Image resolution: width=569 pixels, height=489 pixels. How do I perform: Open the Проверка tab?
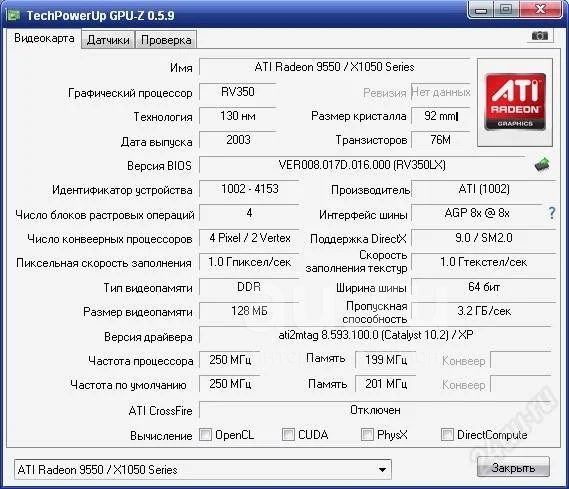click(166, 40)
